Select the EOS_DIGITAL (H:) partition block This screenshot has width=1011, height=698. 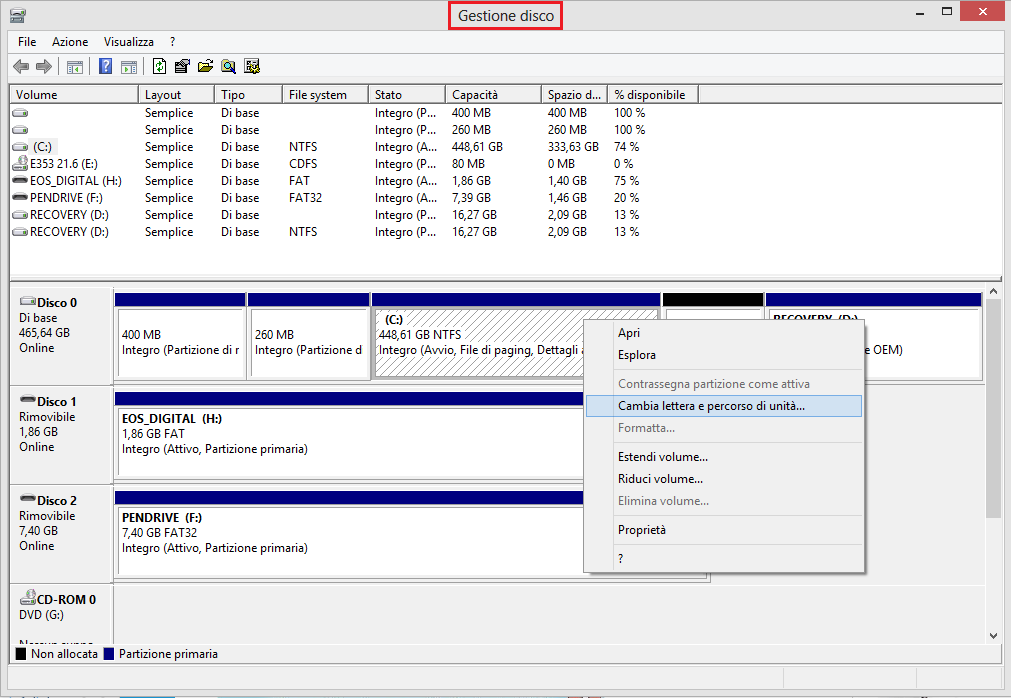[x=350, y=440]
